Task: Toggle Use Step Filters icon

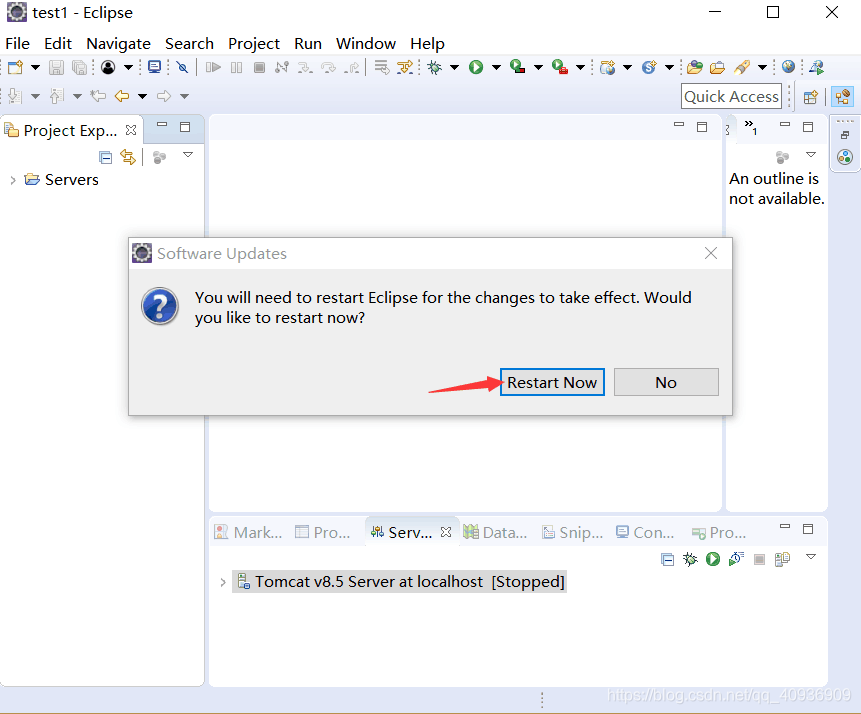Action: [x=405, y=68]
